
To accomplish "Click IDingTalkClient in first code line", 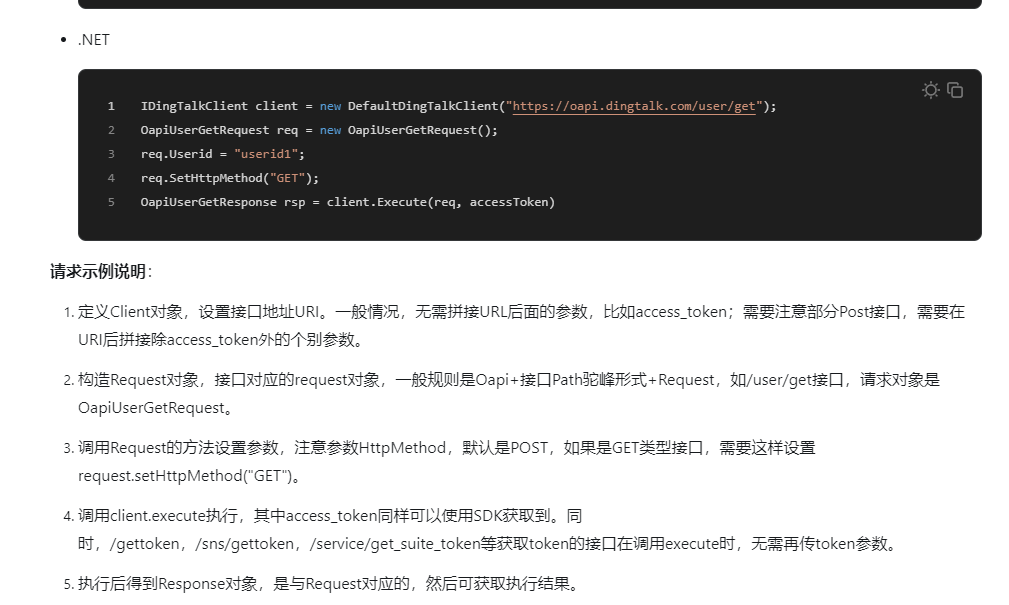I will tap(194, 106).
